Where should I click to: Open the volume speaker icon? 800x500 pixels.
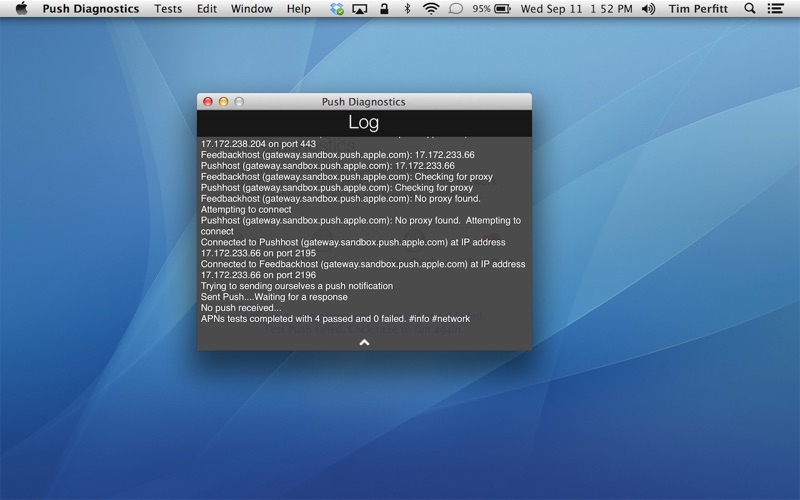(648, 9)
